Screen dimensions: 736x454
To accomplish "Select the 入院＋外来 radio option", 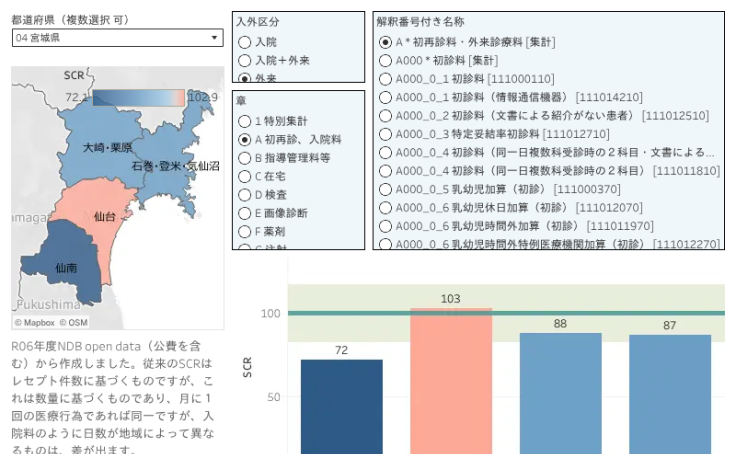I will click(245, 61).
